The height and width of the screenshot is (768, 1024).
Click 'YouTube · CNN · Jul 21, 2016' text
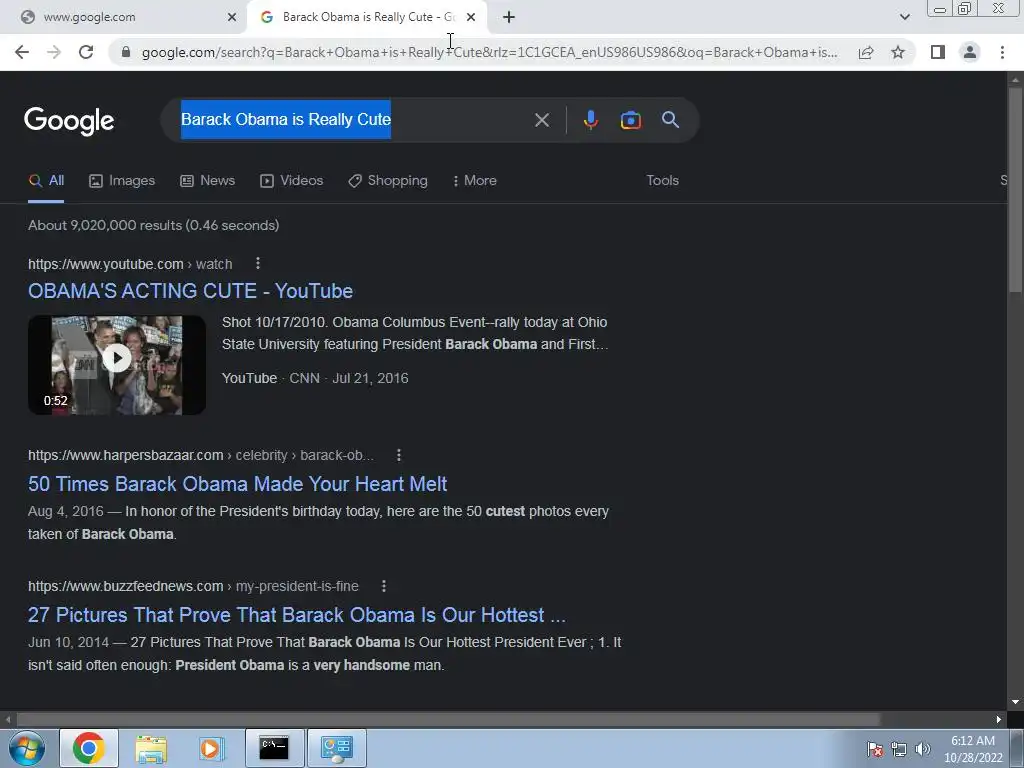(315, 379)
